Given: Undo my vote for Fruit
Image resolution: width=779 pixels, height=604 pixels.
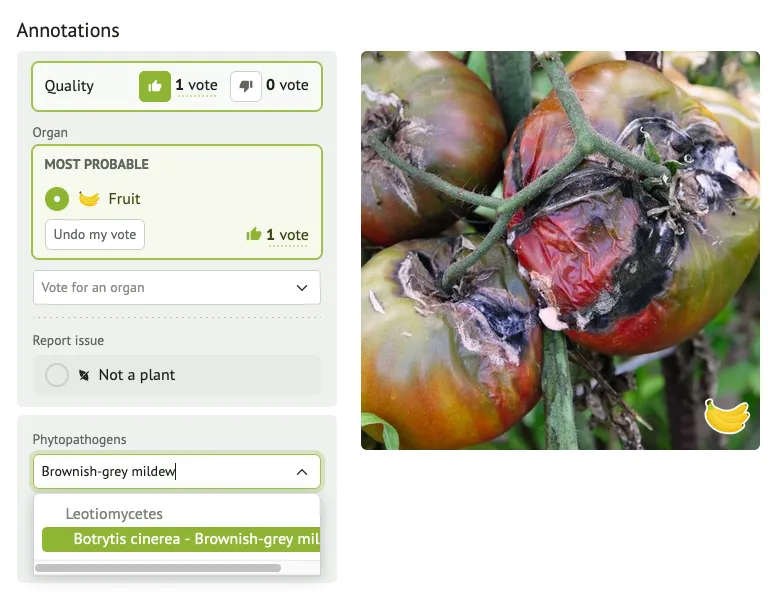Looking at the screenshot, I should (x=95, y=234).
